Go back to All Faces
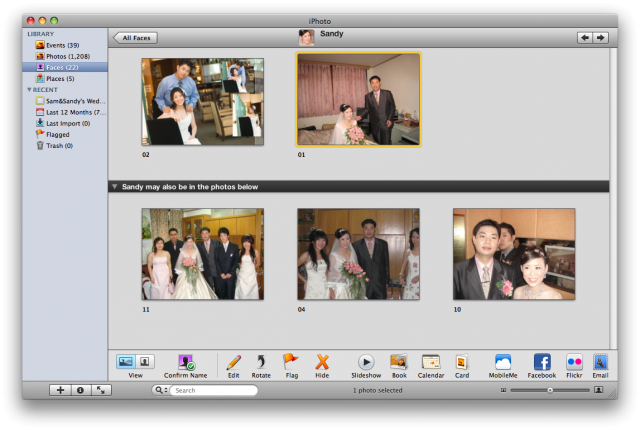This screenshot has height=430, width=640. coord(135,38)
